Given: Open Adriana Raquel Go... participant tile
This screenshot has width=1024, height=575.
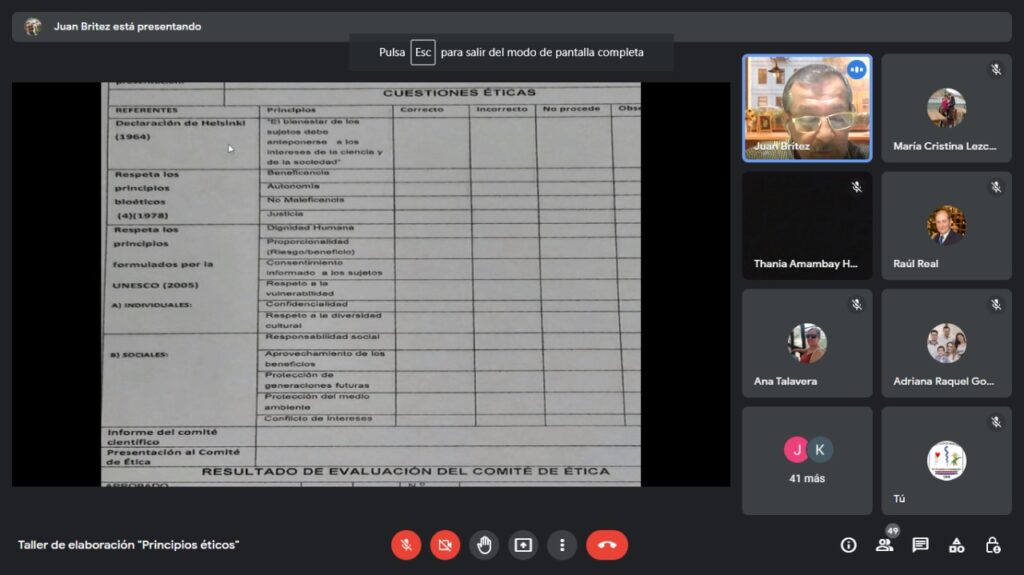Looking at the screenshot, I should [946, 343].
